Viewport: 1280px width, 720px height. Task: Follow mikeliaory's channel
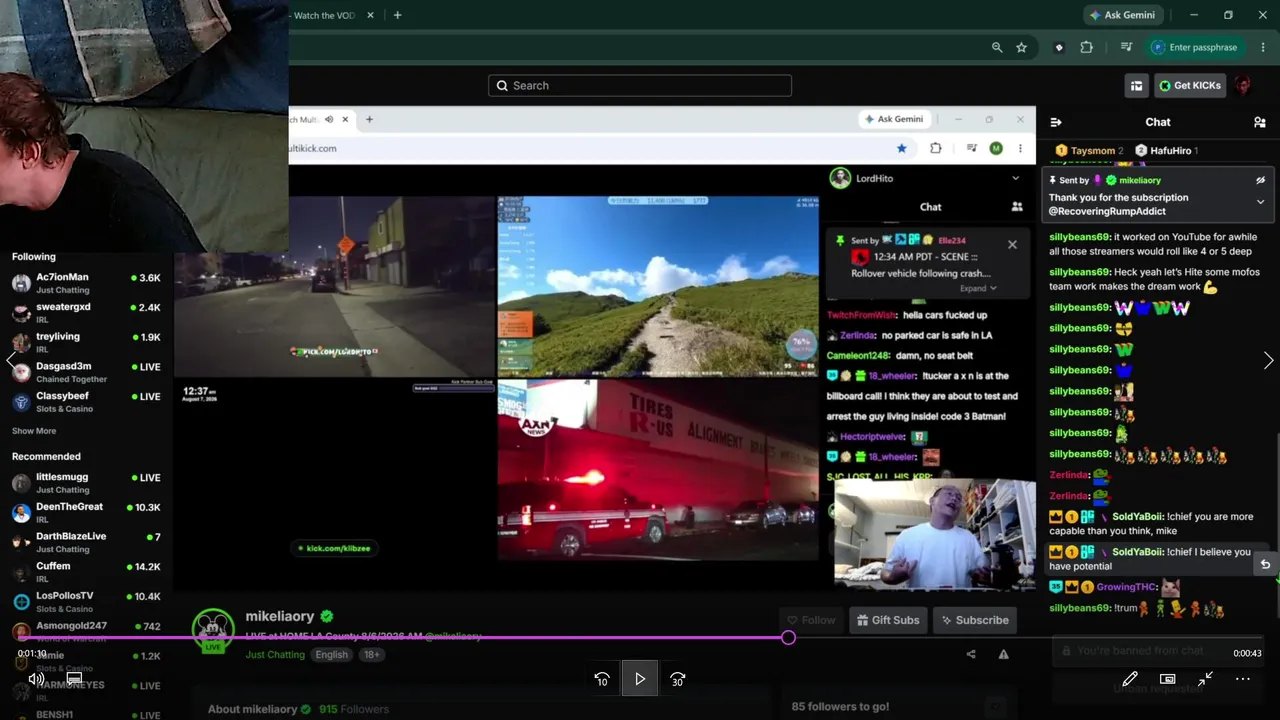811,620
